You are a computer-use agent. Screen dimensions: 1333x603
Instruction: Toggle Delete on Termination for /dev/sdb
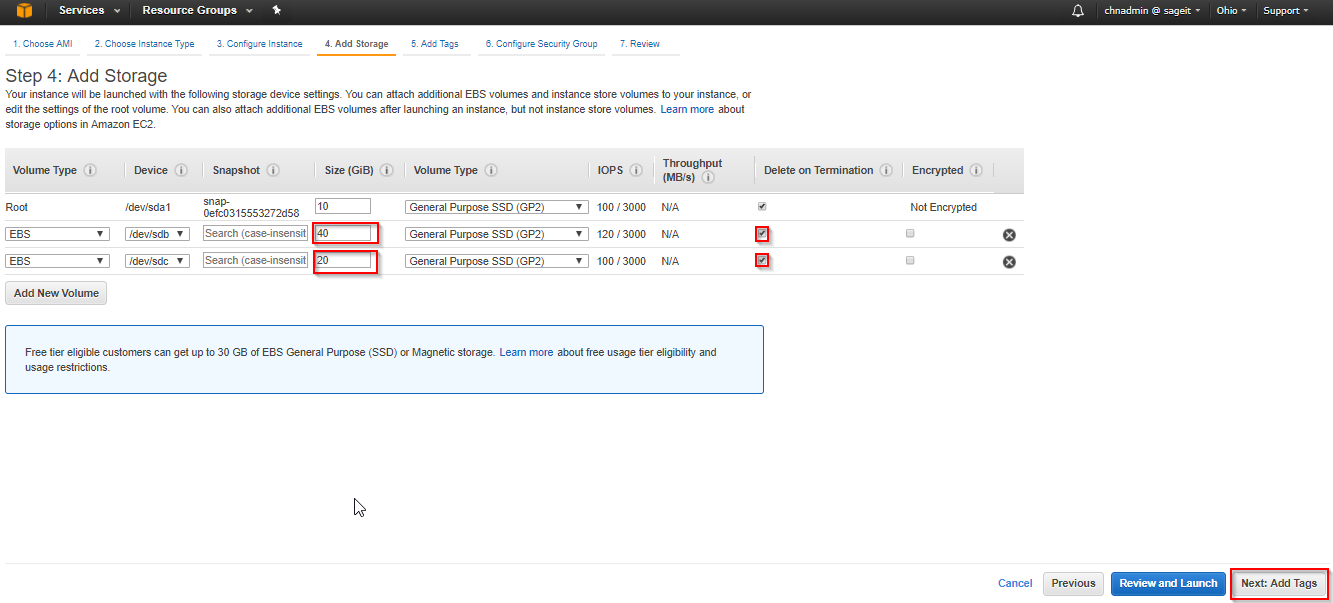tap(763, 234)
